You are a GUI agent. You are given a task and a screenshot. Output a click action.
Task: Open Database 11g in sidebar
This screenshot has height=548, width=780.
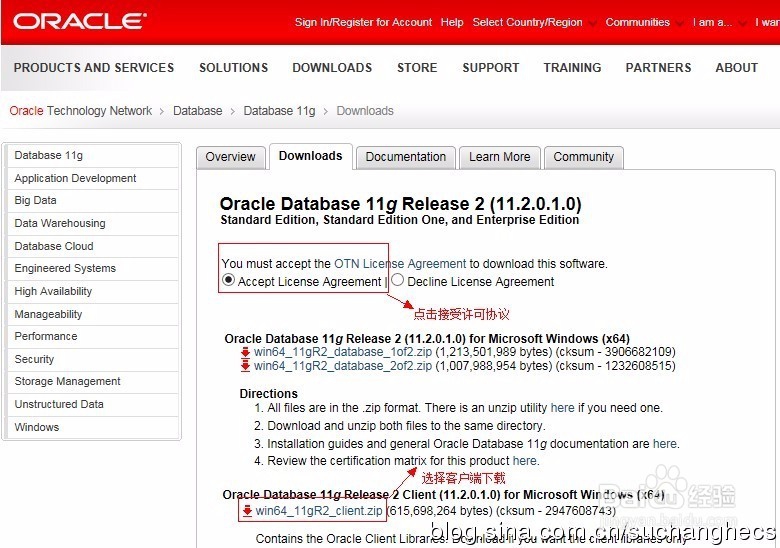(93, 156)
